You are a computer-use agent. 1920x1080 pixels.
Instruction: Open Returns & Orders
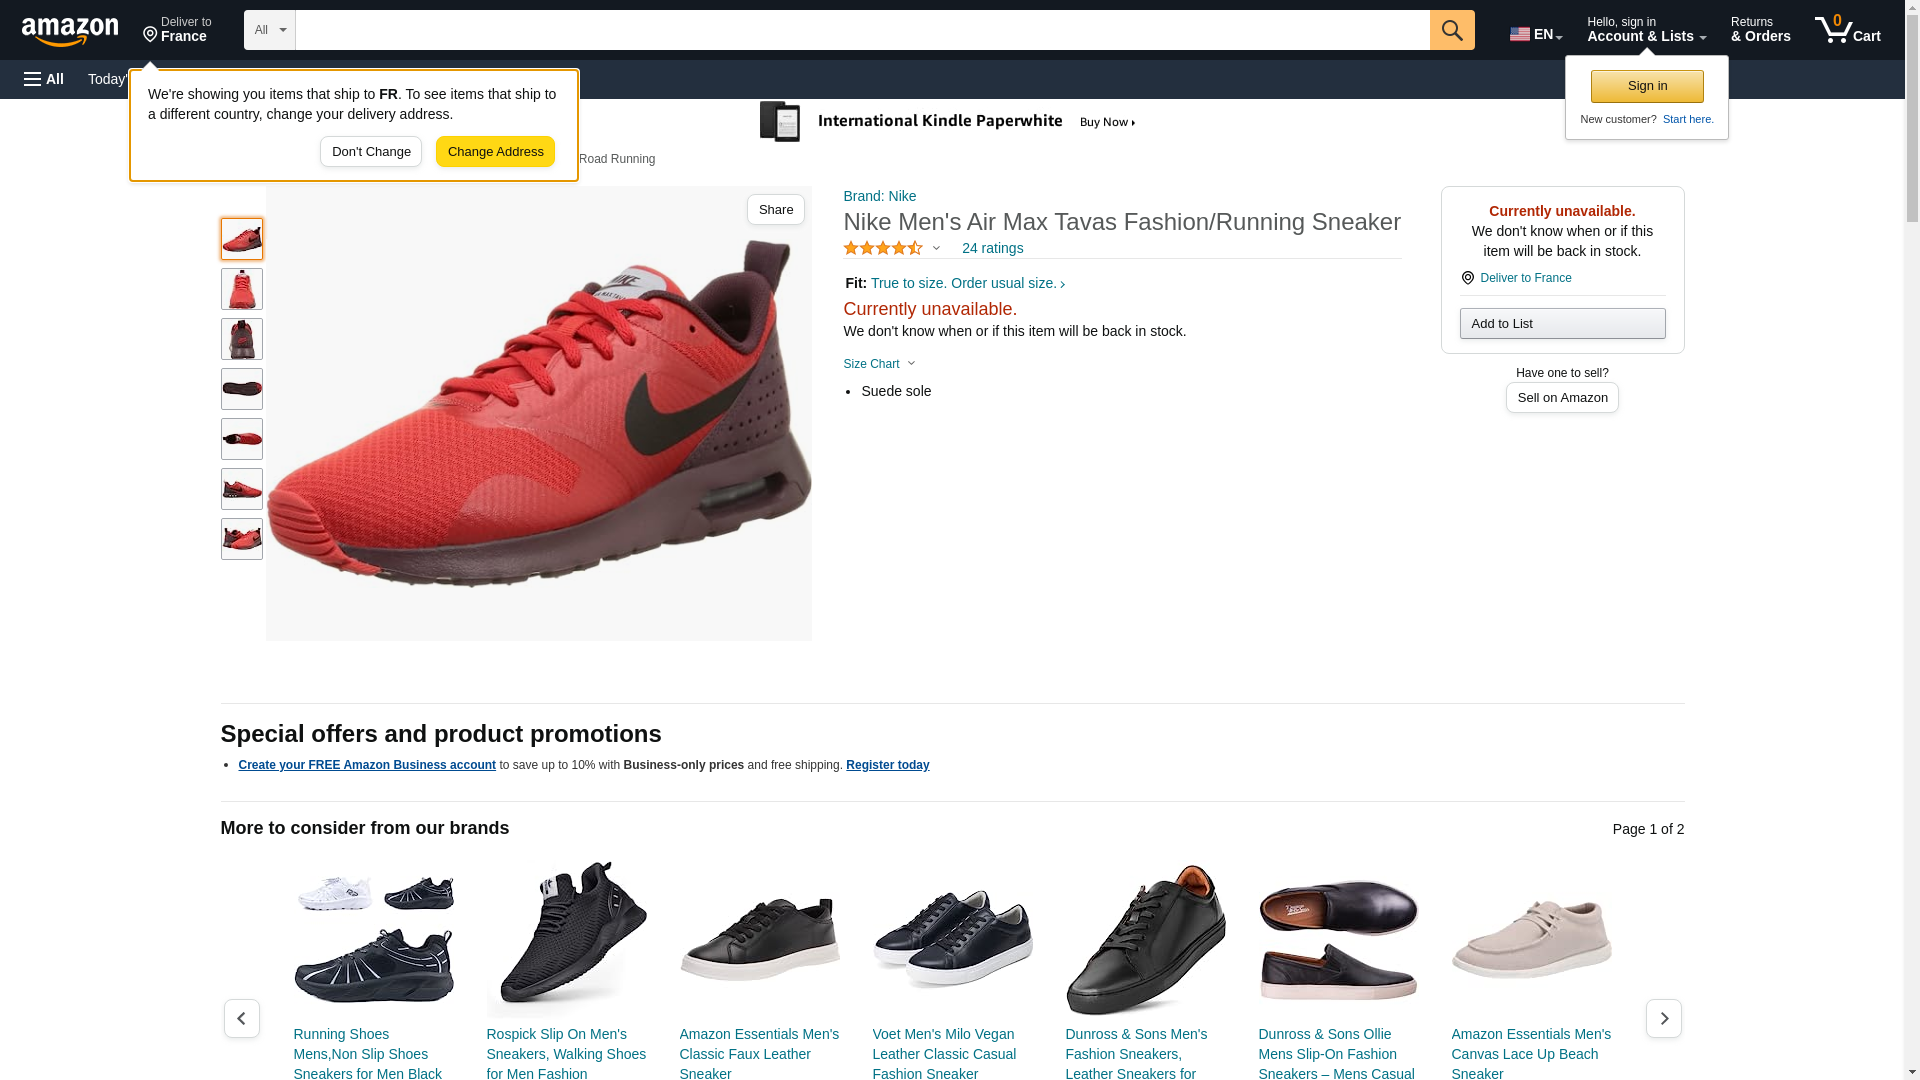[1760, 30]
